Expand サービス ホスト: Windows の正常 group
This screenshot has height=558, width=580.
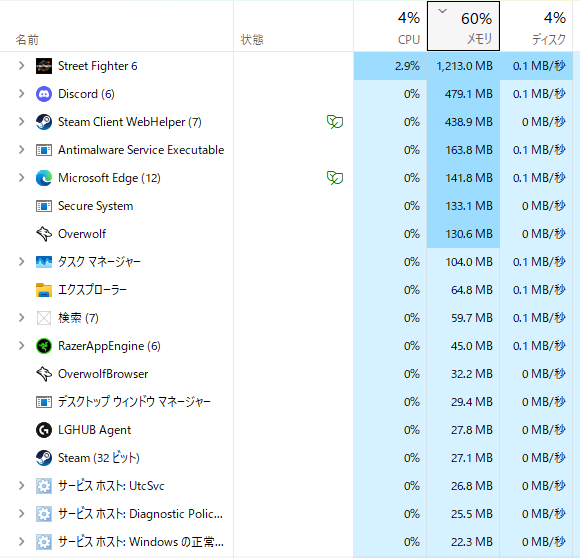tap(21, 542)
